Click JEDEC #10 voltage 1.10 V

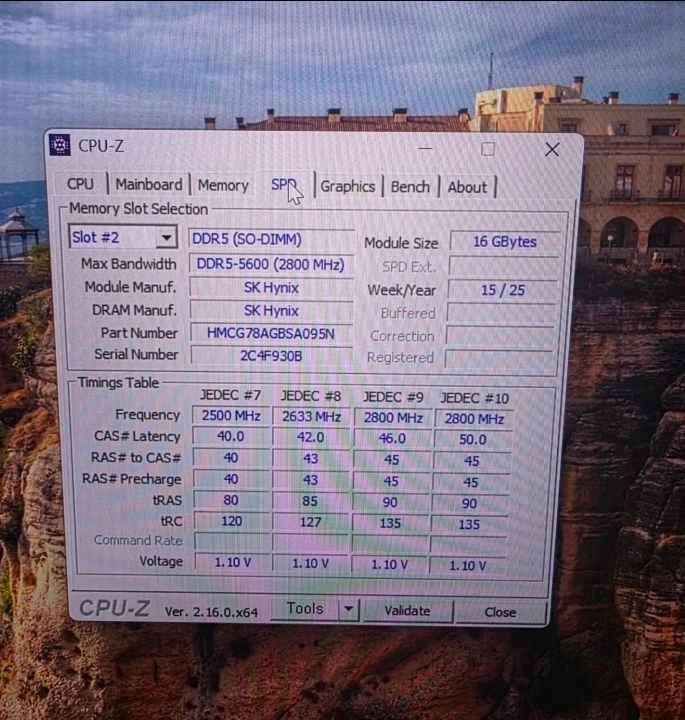pyautogui.click(x=467, y=566)
